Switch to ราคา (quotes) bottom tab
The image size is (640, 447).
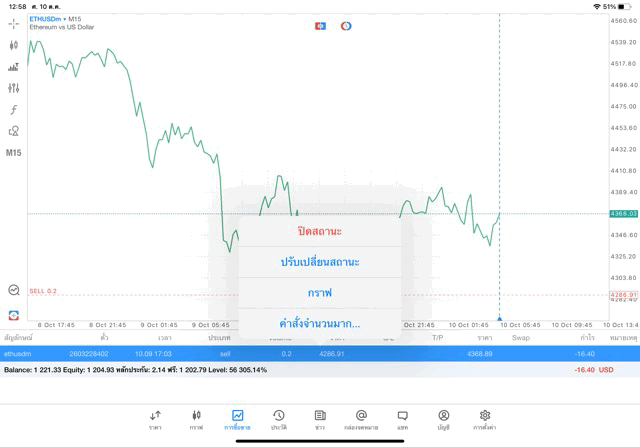pyautogui.click(x=155, y=419)
